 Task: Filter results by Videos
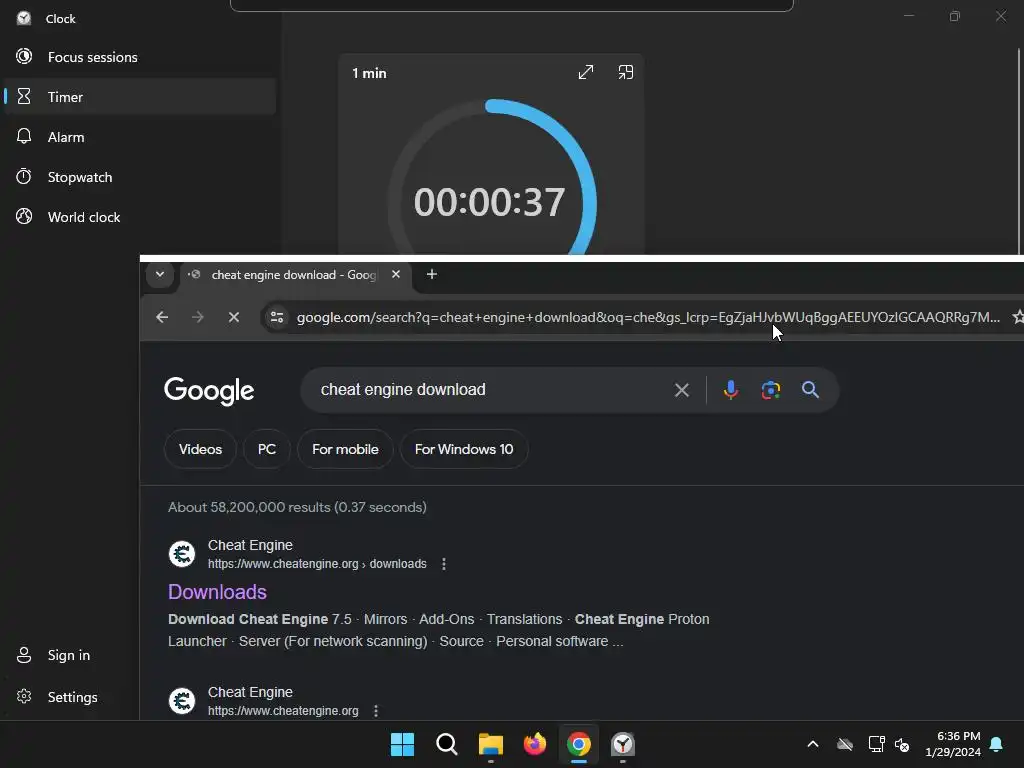[x=200, y=449]
